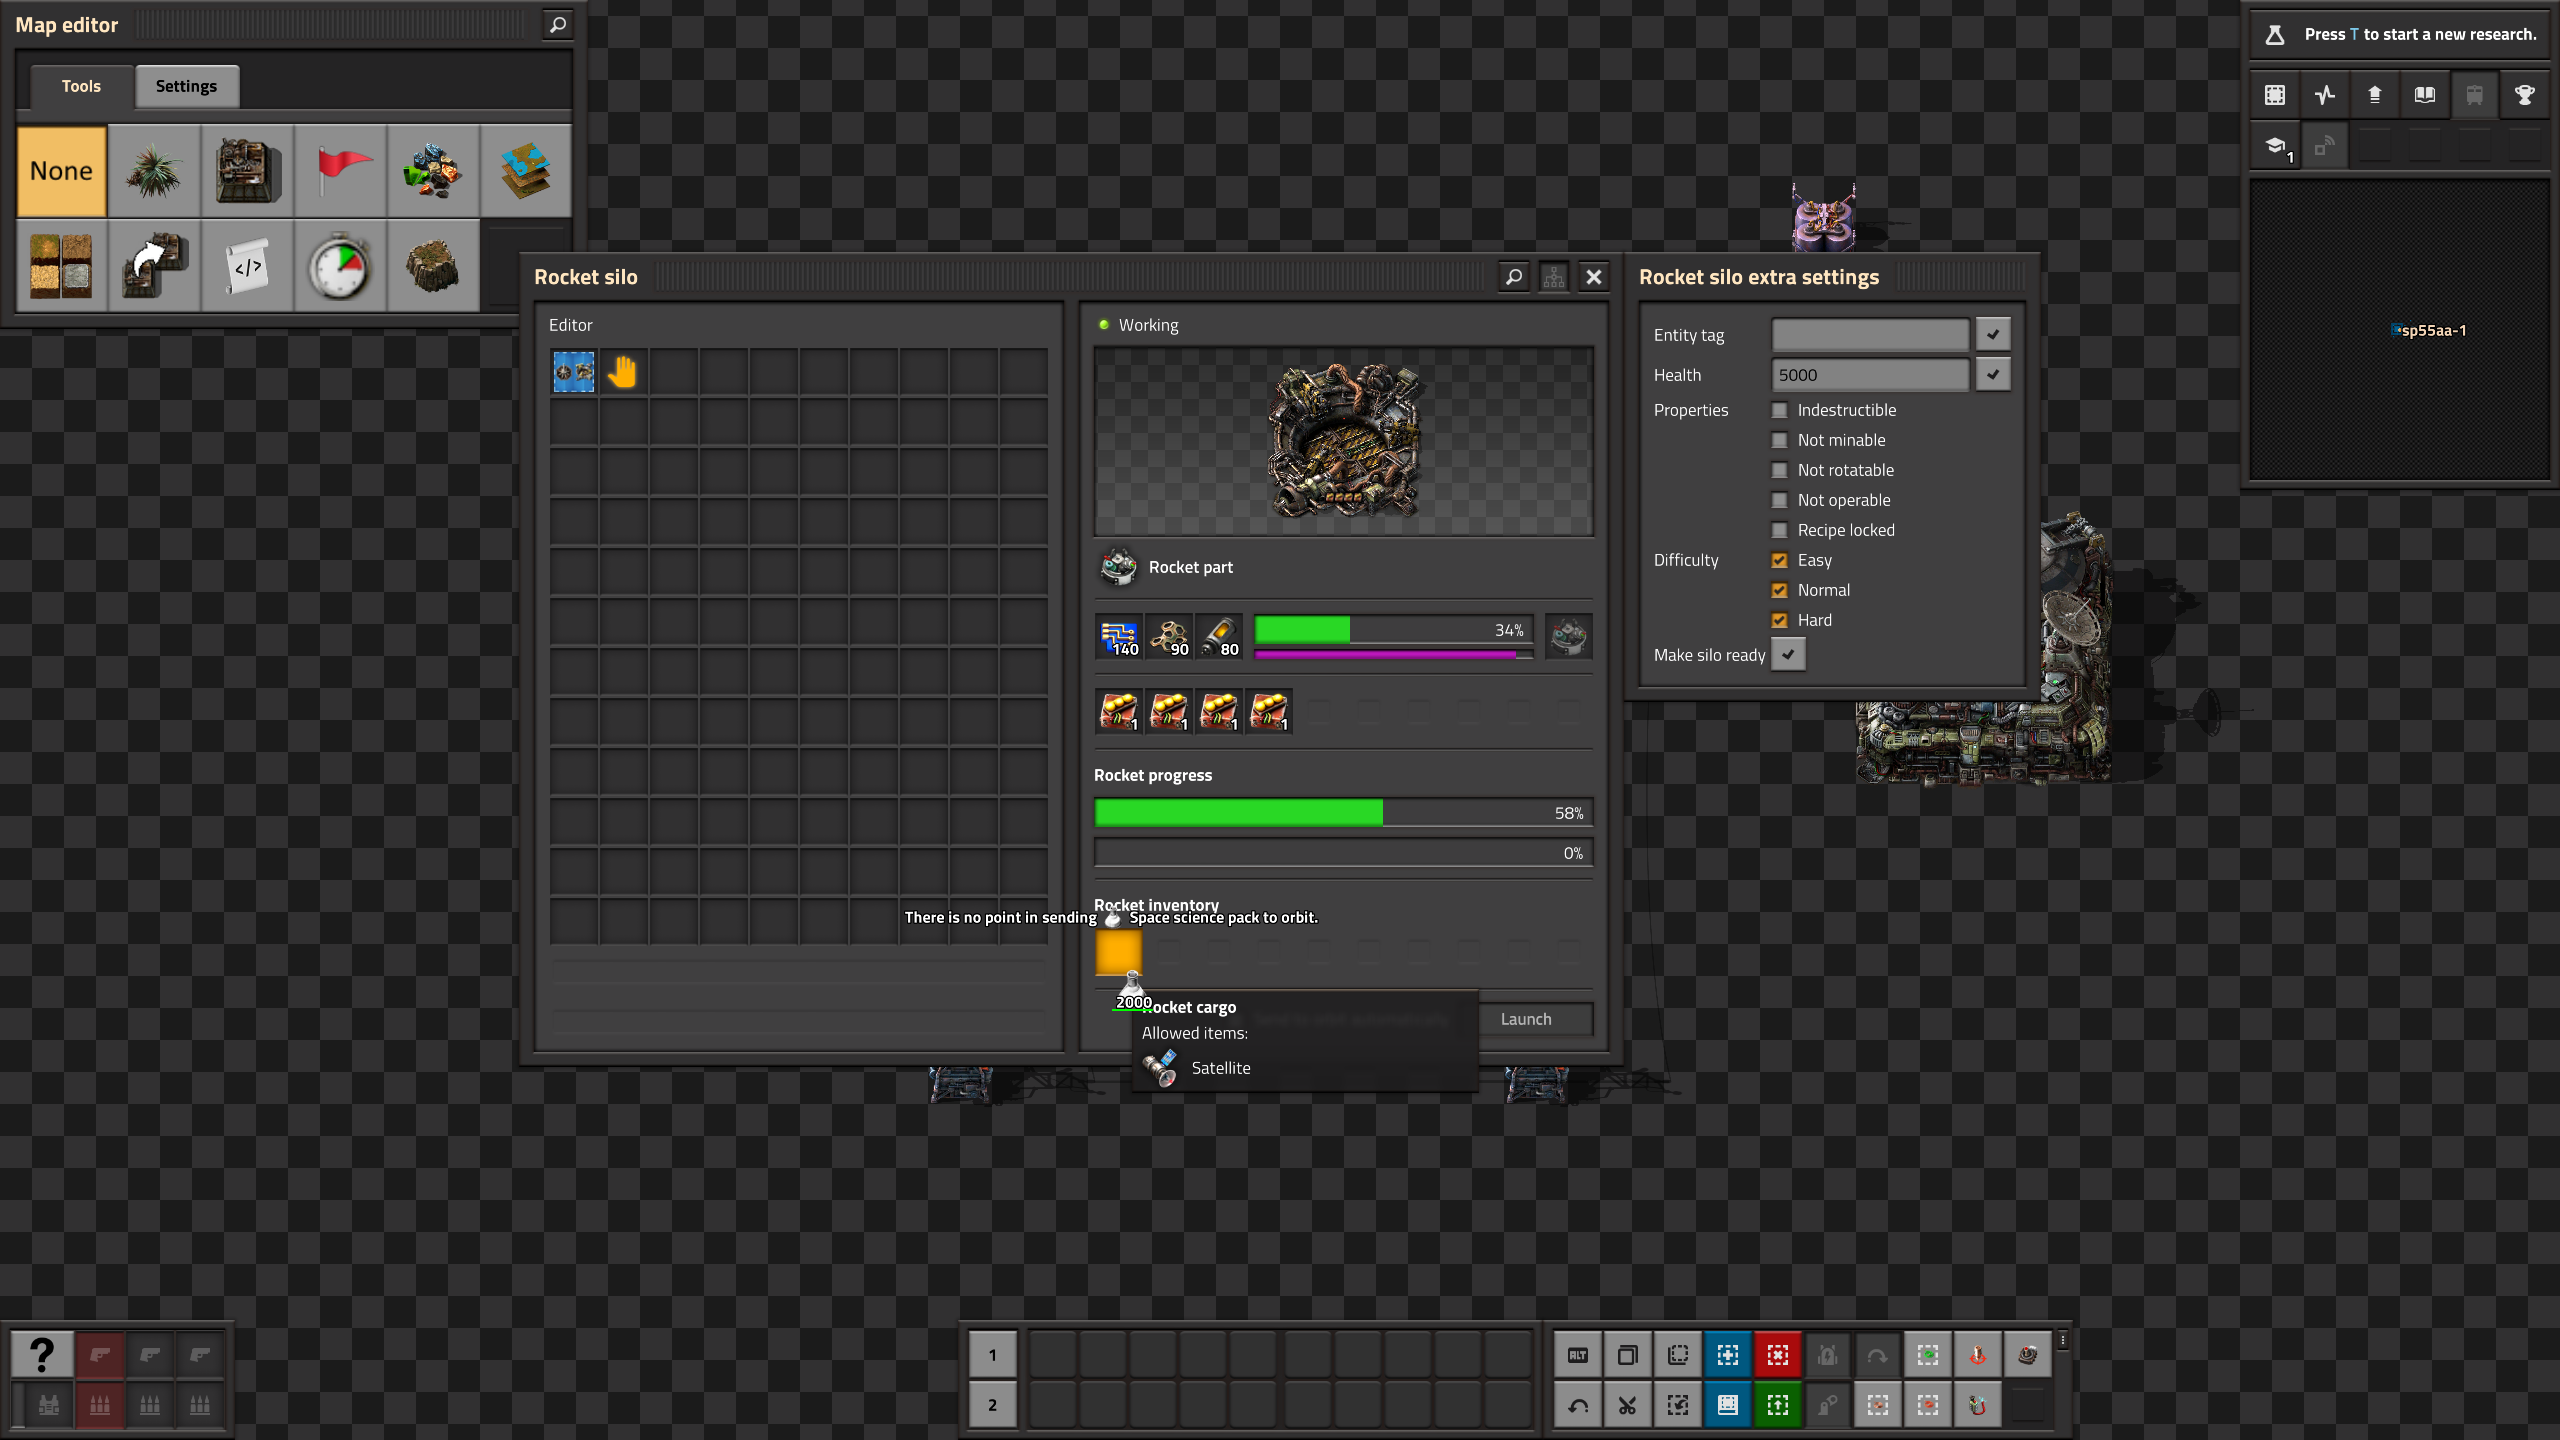The image size is (2560, 1440).
Task: Click the sp55aa-1 minimap label
Action: (2433, 330)
